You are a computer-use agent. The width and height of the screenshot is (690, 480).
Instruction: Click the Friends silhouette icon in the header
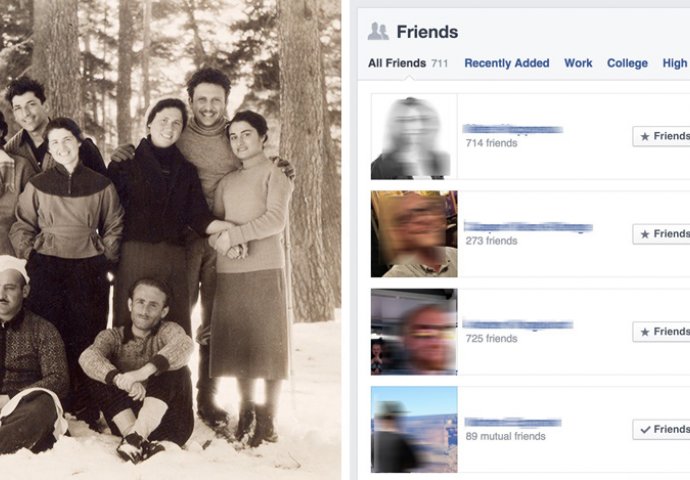tap(378, 31)
